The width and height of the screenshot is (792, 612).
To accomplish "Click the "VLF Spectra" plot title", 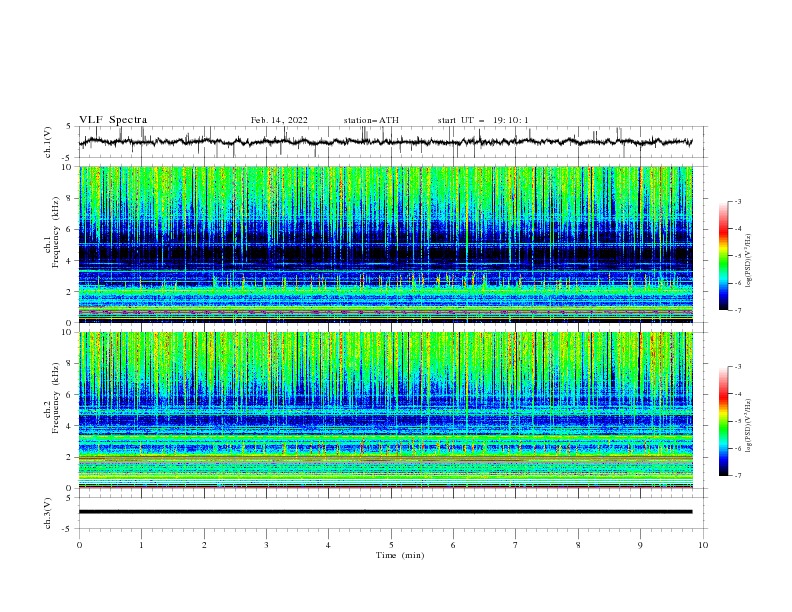I will [113, 120].
